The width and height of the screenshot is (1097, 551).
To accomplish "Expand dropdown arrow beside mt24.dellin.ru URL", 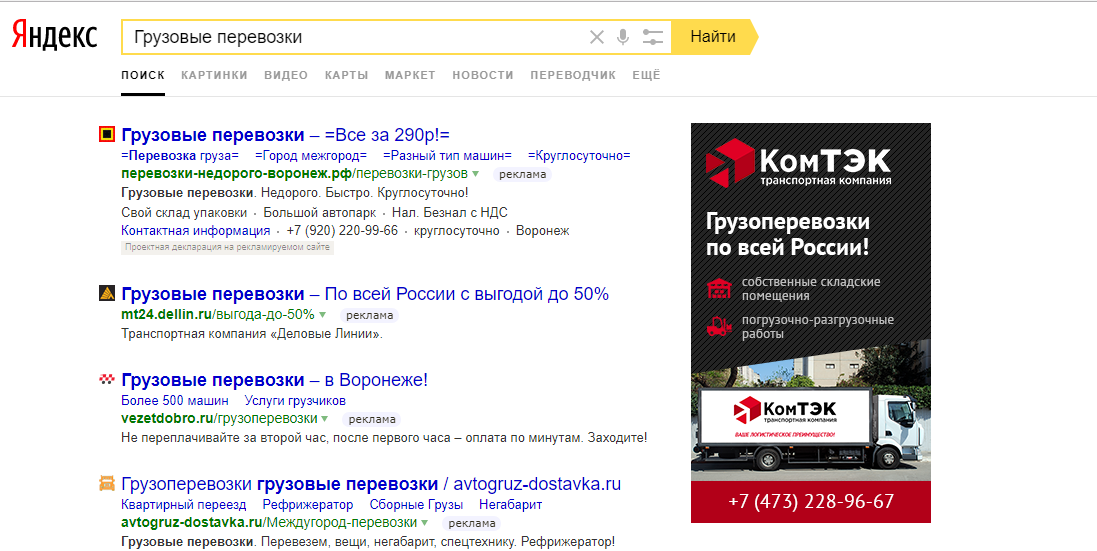I will (323, 314).
